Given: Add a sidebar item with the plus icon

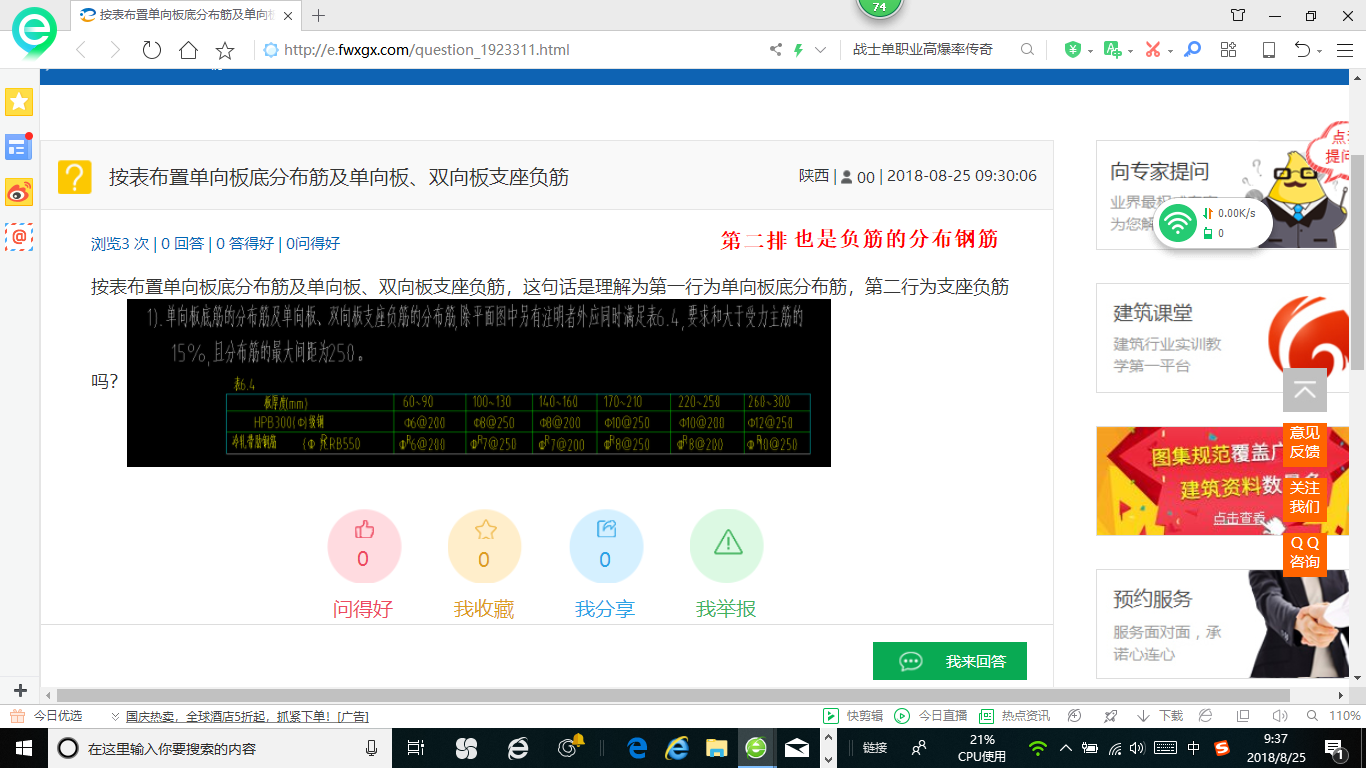Looking at the screenshot, I should [x=19, y=690].
